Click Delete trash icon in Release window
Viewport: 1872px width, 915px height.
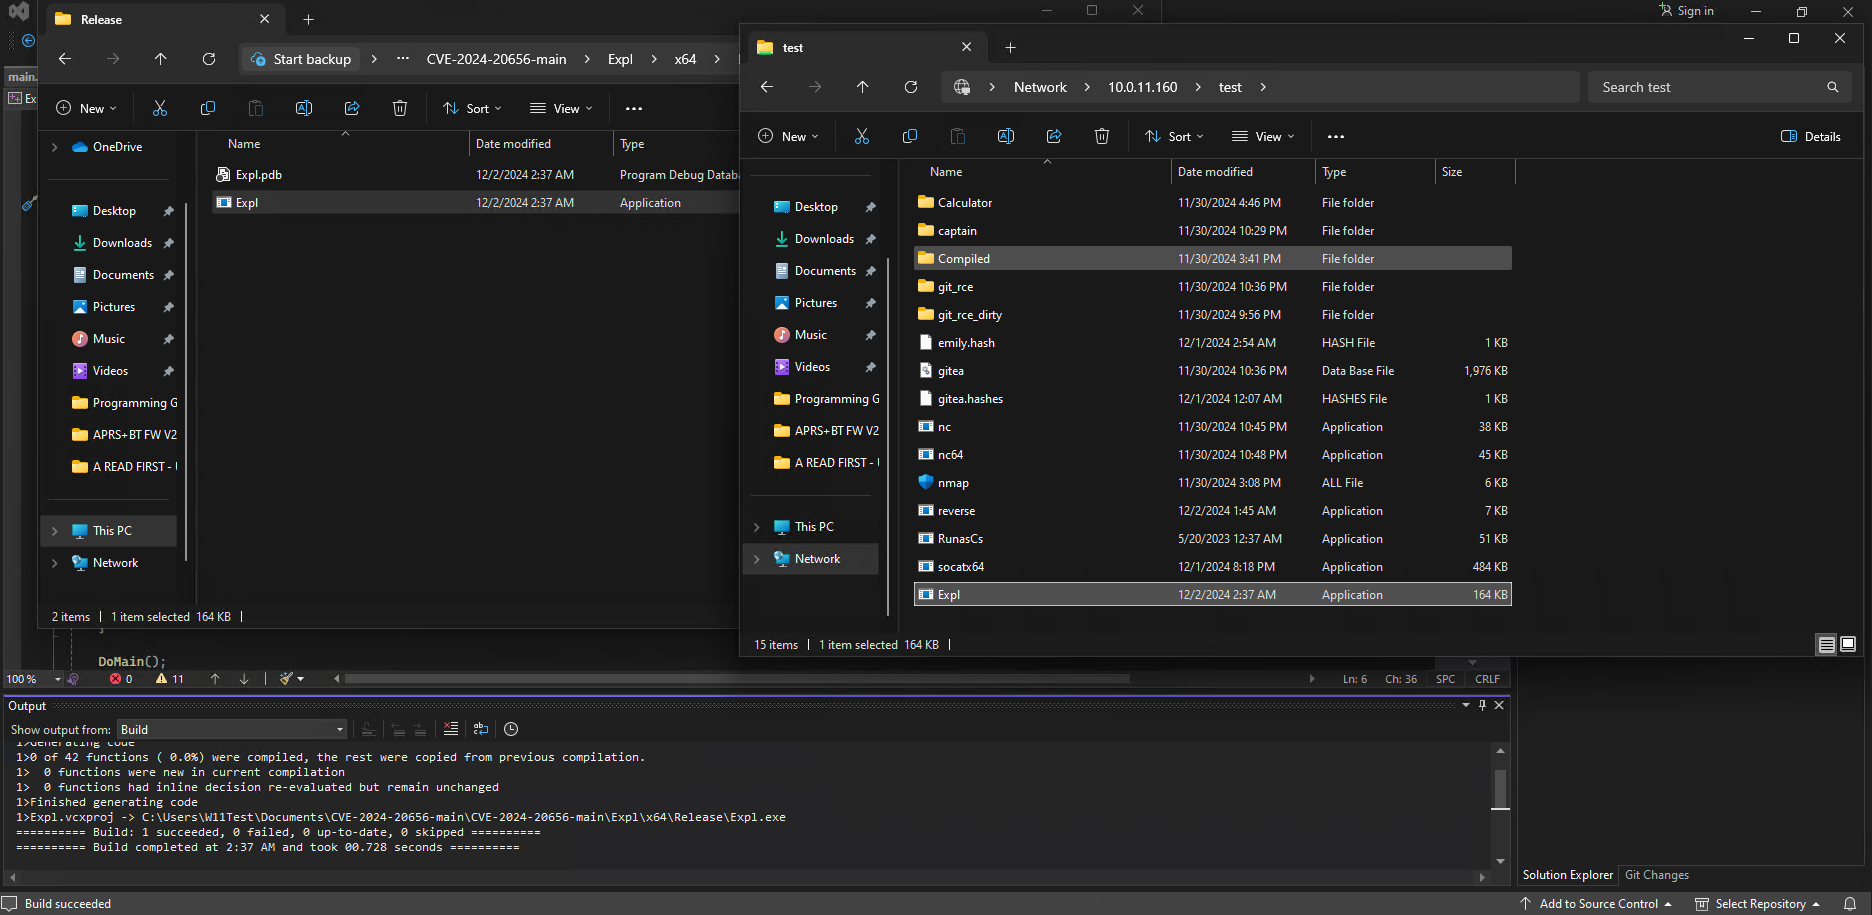(x=400, y=108)
